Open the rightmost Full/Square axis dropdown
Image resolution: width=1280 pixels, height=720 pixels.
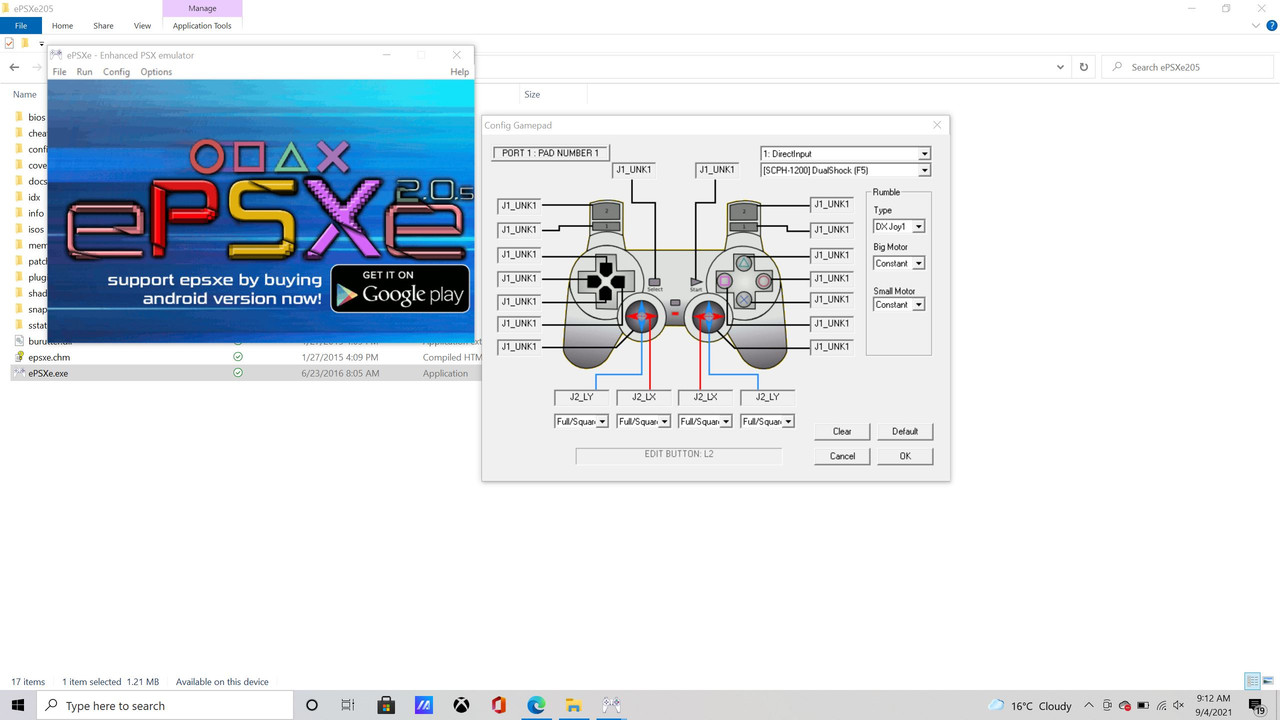click(789, 421)
